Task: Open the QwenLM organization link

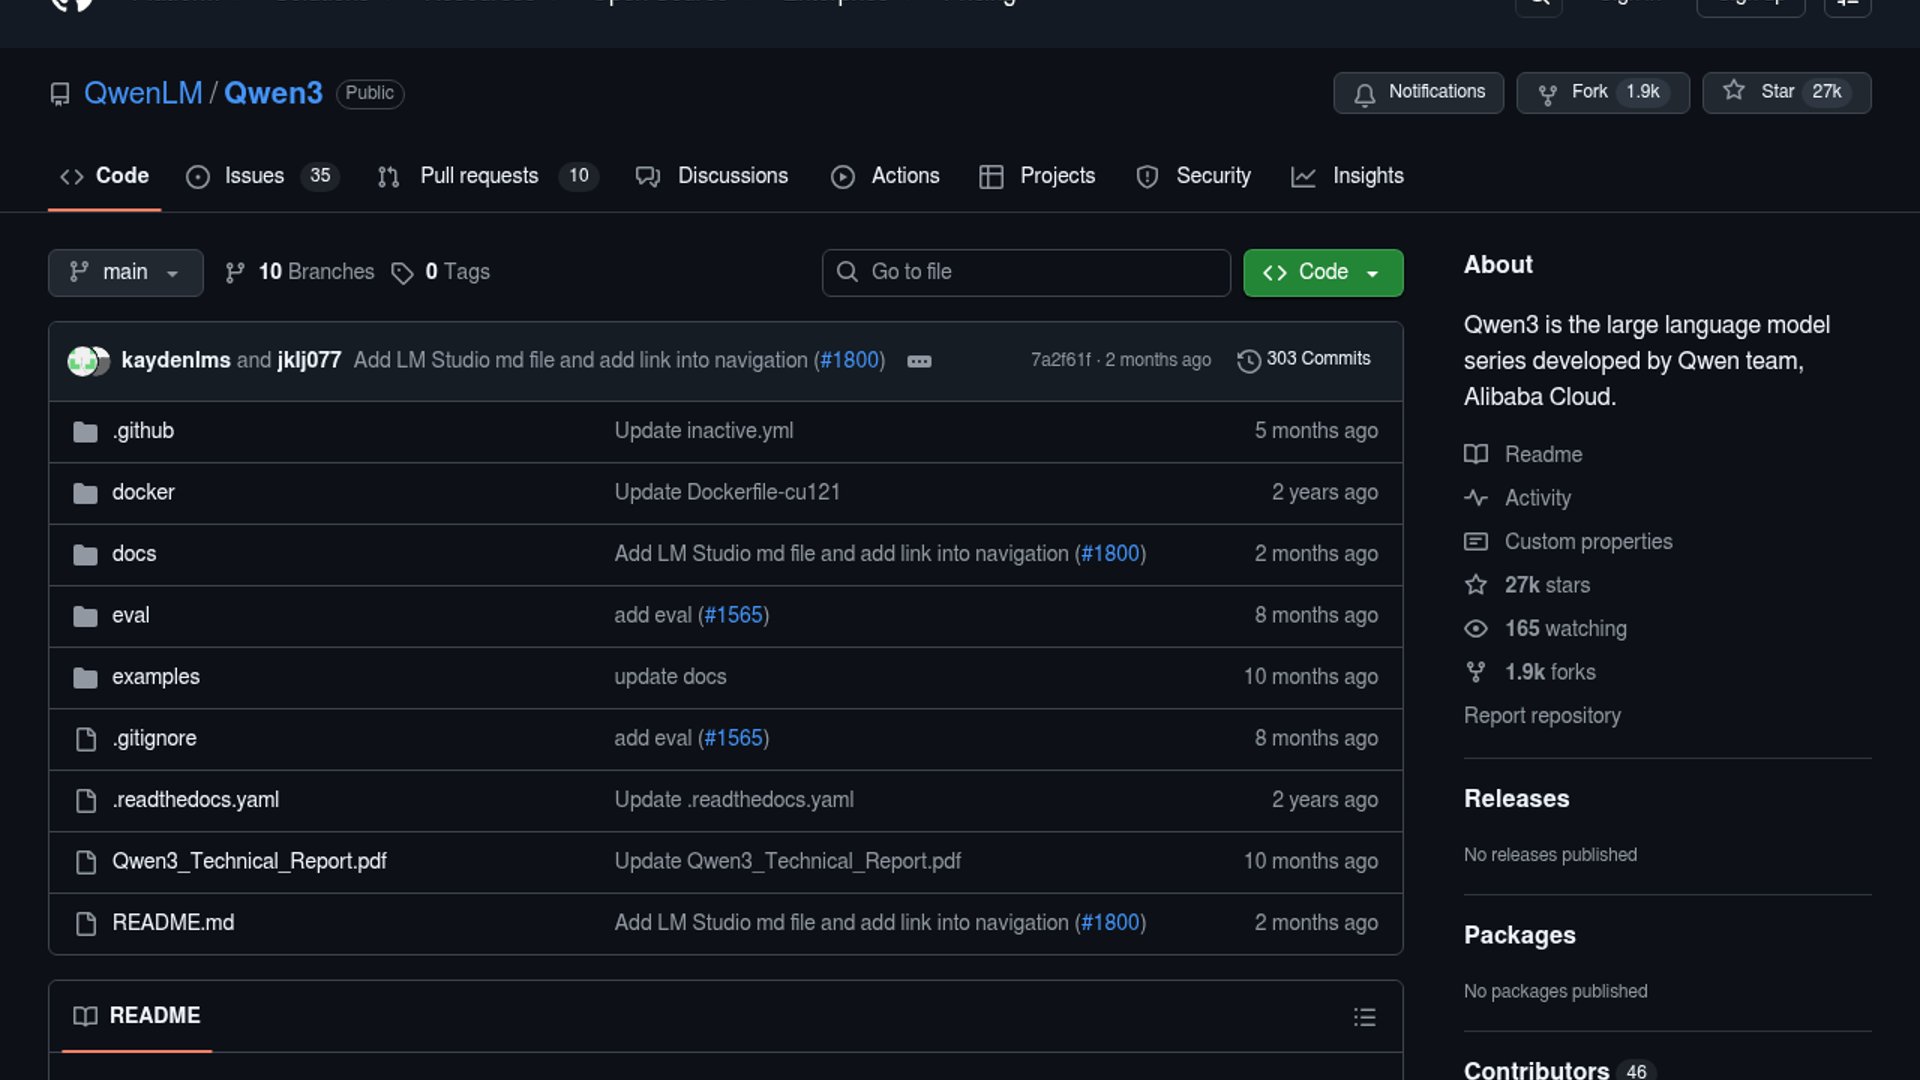Action: coord(143,93)
